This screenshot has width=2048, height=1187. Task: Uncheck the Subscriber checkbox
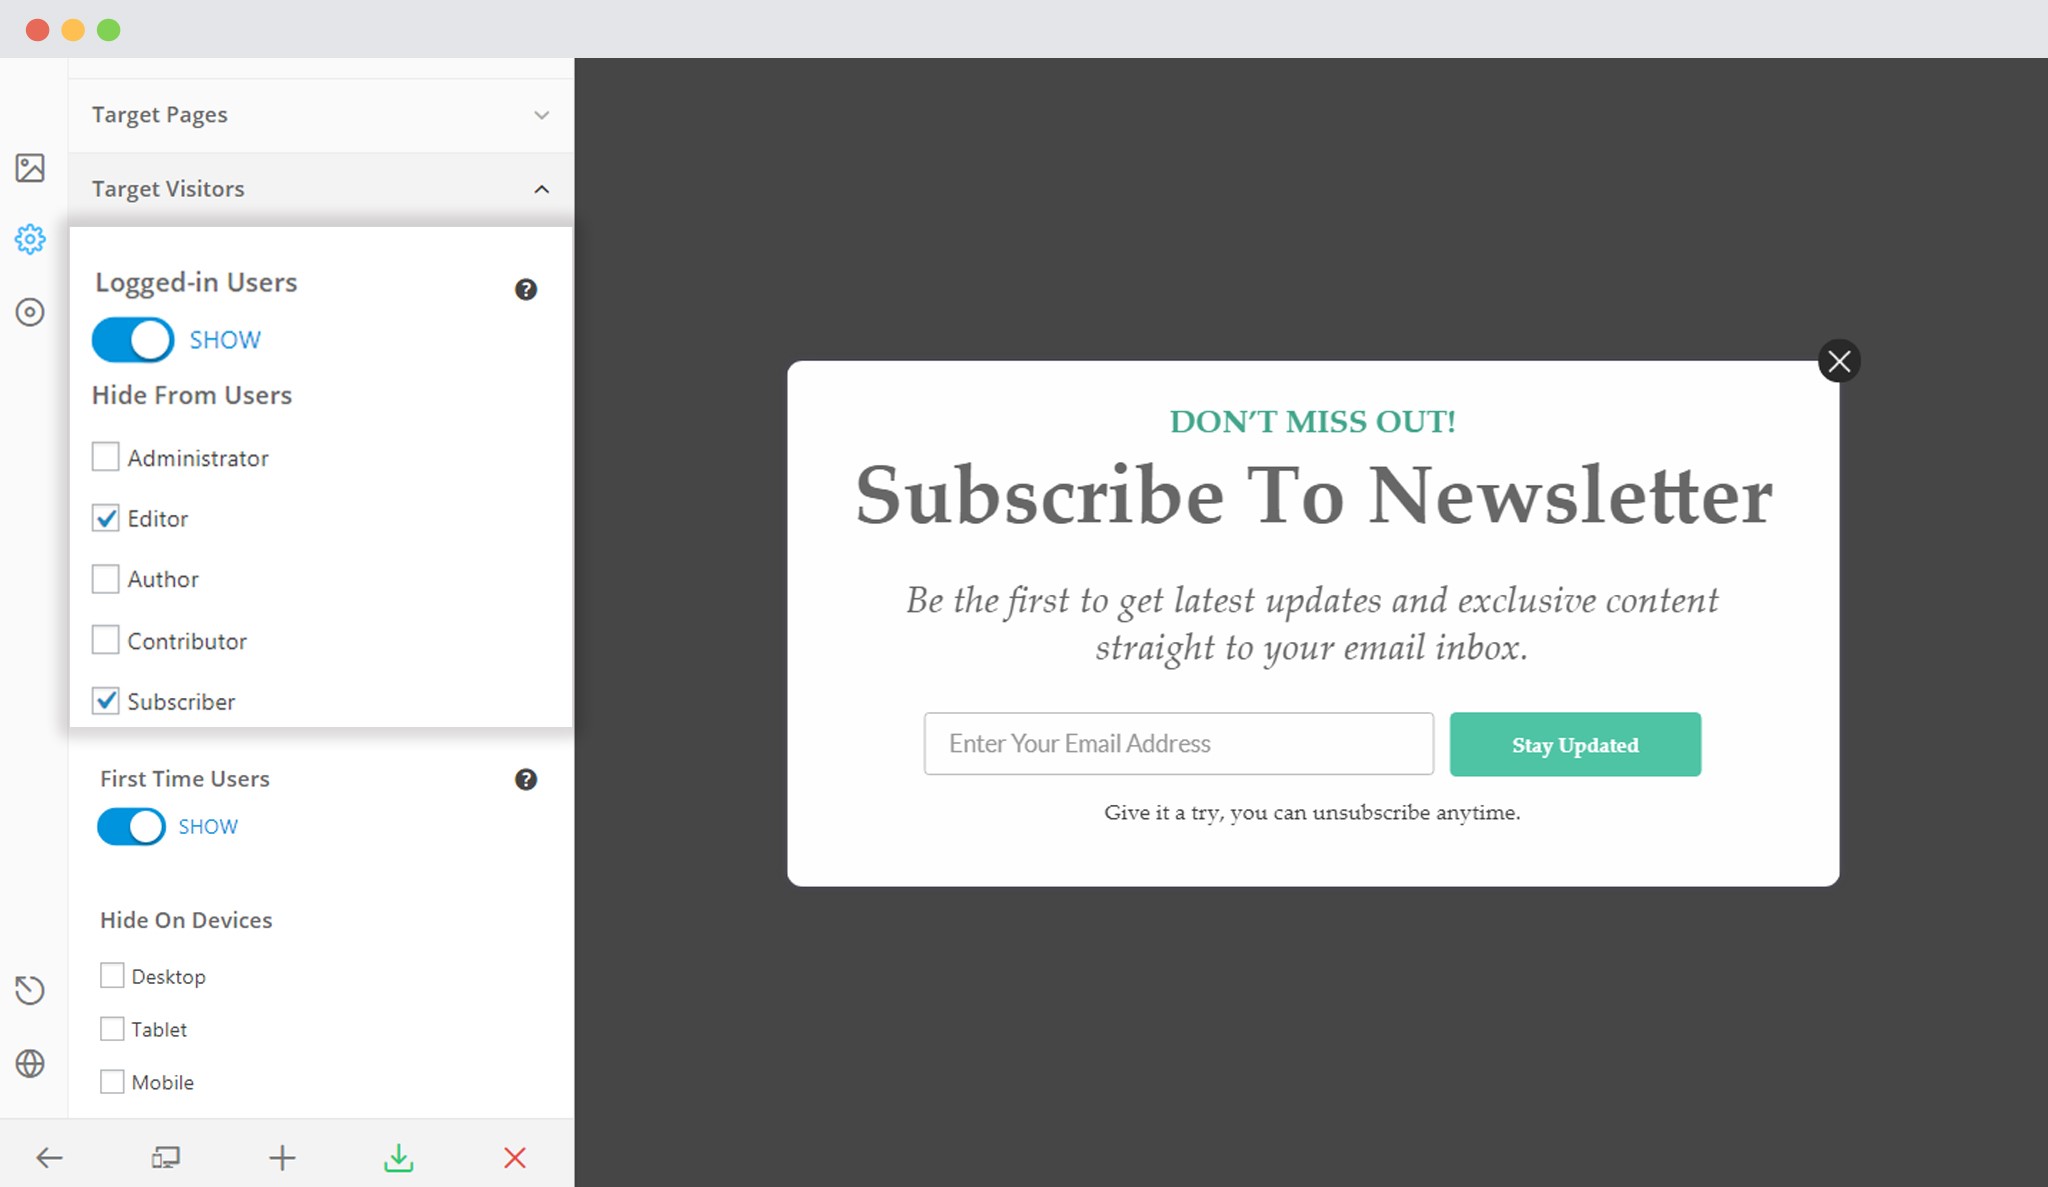click(x=105, y=701)
